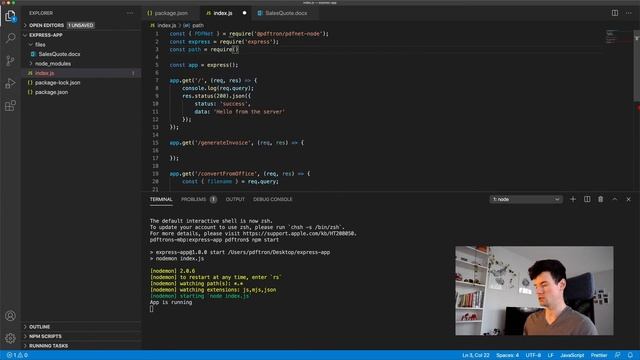The image size is (640, 360).
Task: Click line number 15 in the gutter
Action: point(155,143)
